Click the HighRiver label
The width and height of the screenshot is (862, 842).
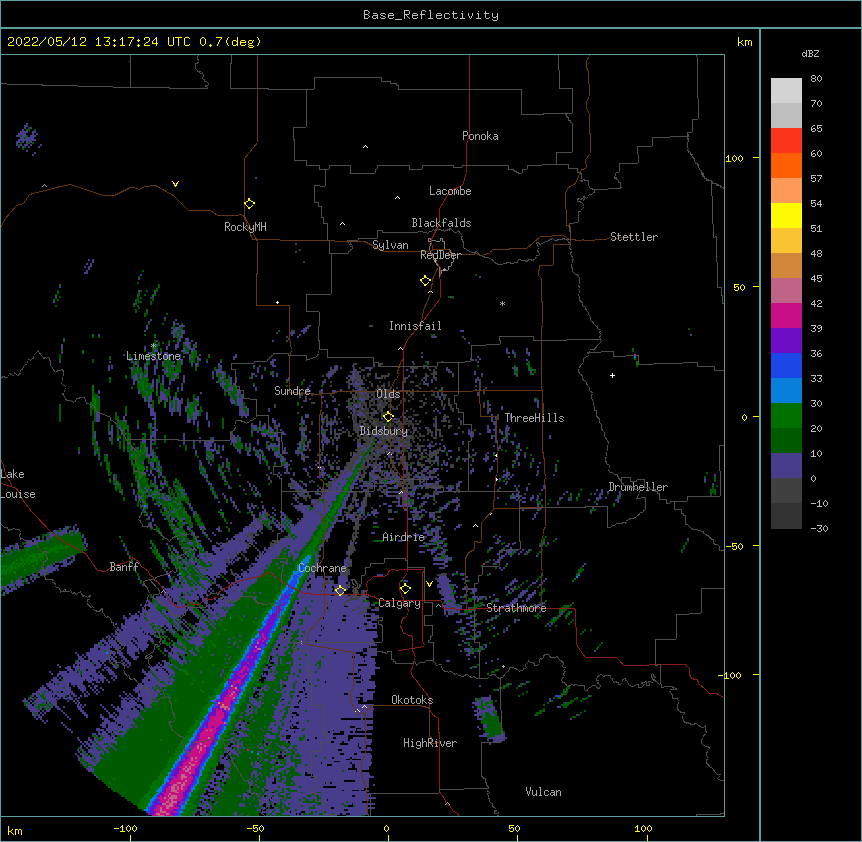click(x=430, y=743)
